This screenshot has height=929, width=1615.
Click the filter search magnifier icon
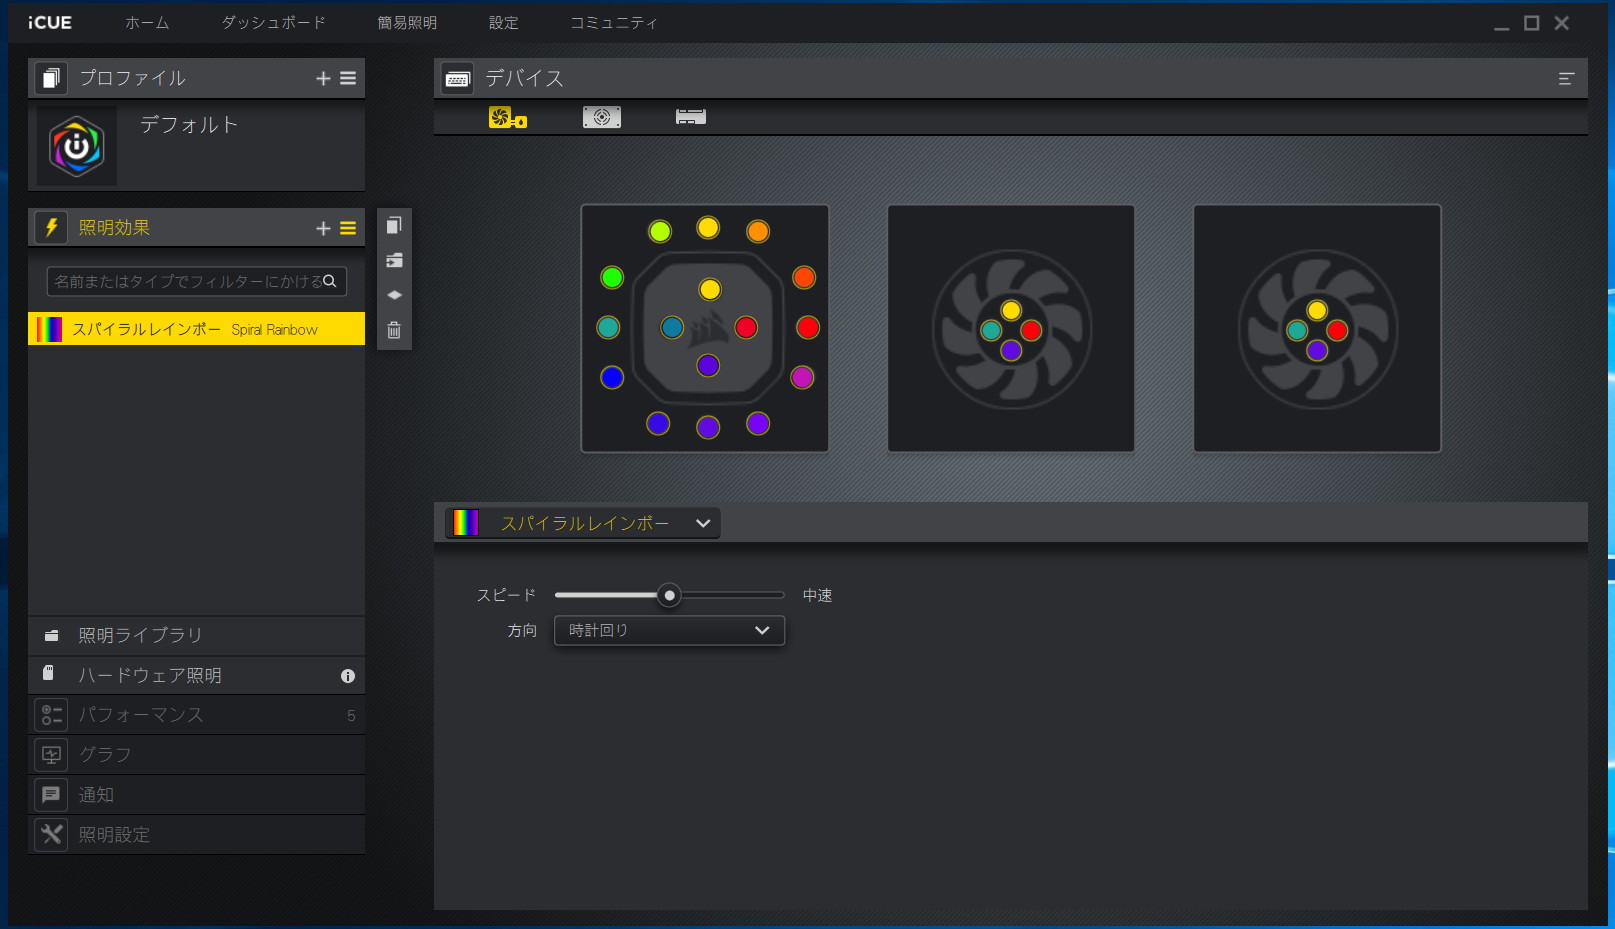(330, 281)
